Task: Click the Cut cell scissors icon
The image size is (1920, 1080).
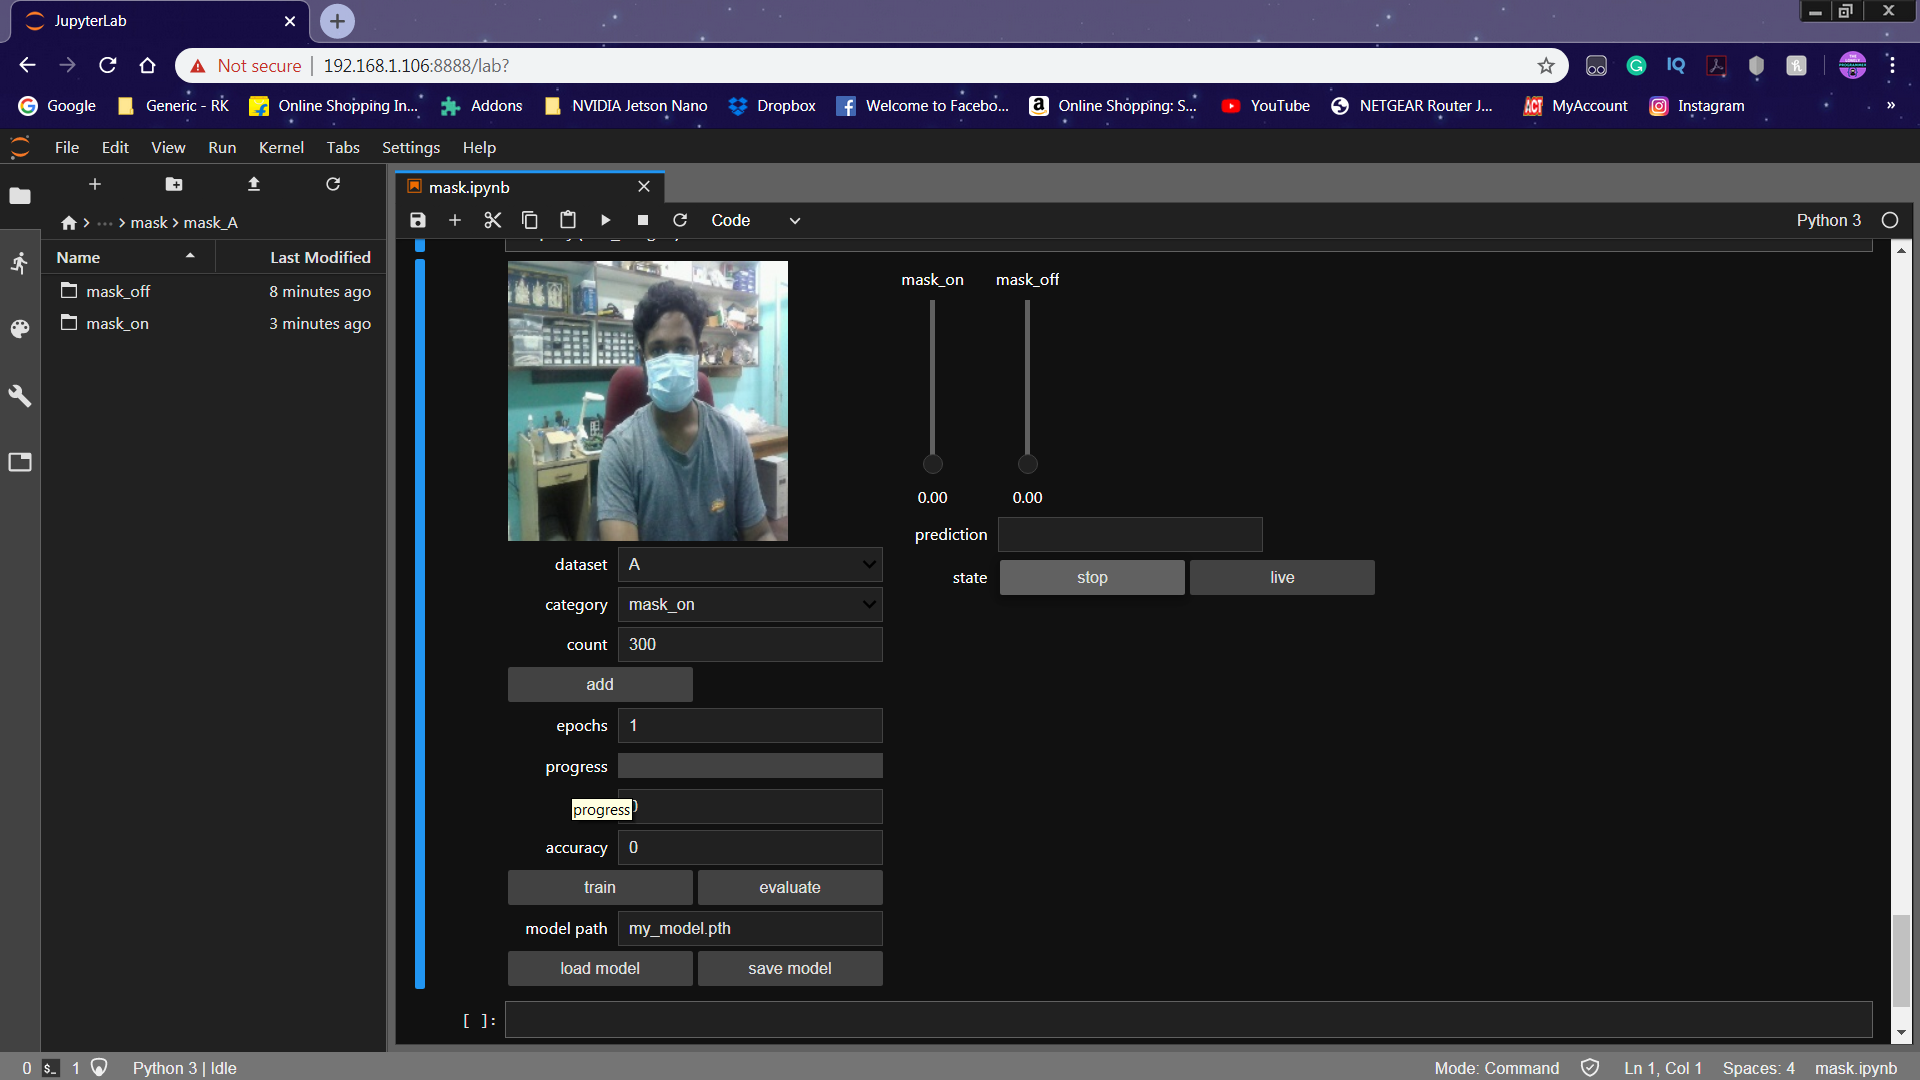Action: tap(492, 220)
